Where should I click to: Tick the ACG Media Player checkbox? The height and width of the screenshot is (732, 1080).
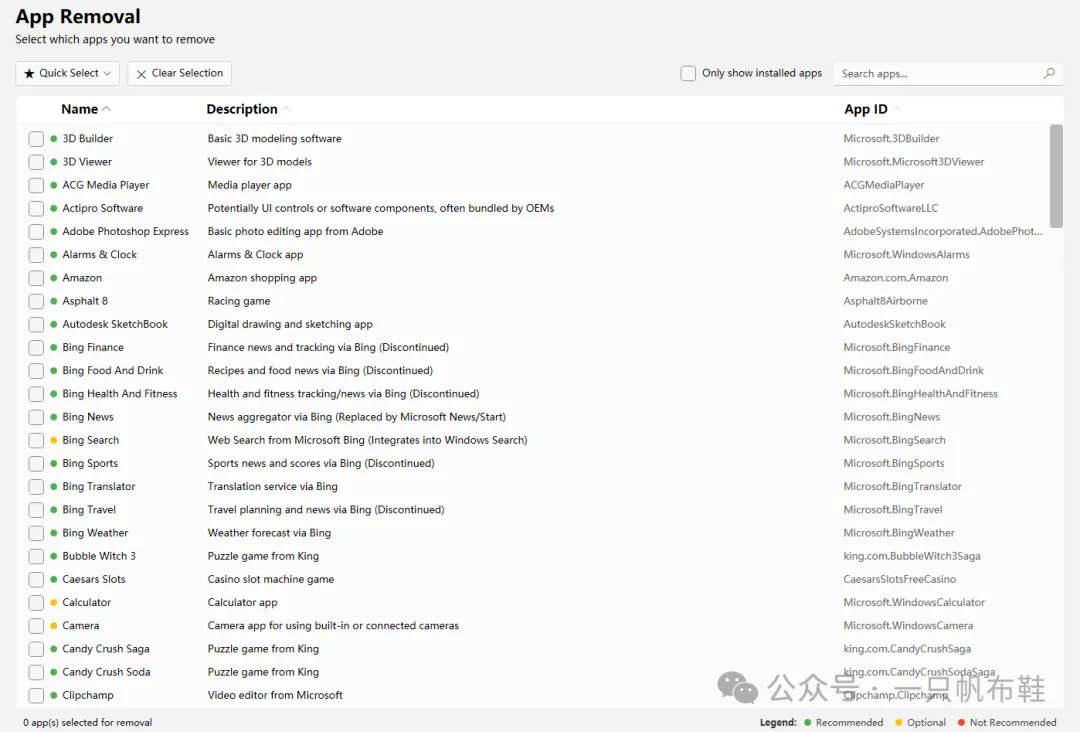tap(37, 185)
